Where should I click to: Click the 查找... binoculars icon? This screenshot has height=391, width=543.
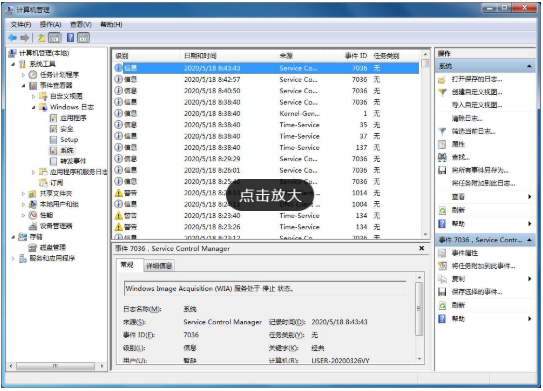[x=442, y=157]
